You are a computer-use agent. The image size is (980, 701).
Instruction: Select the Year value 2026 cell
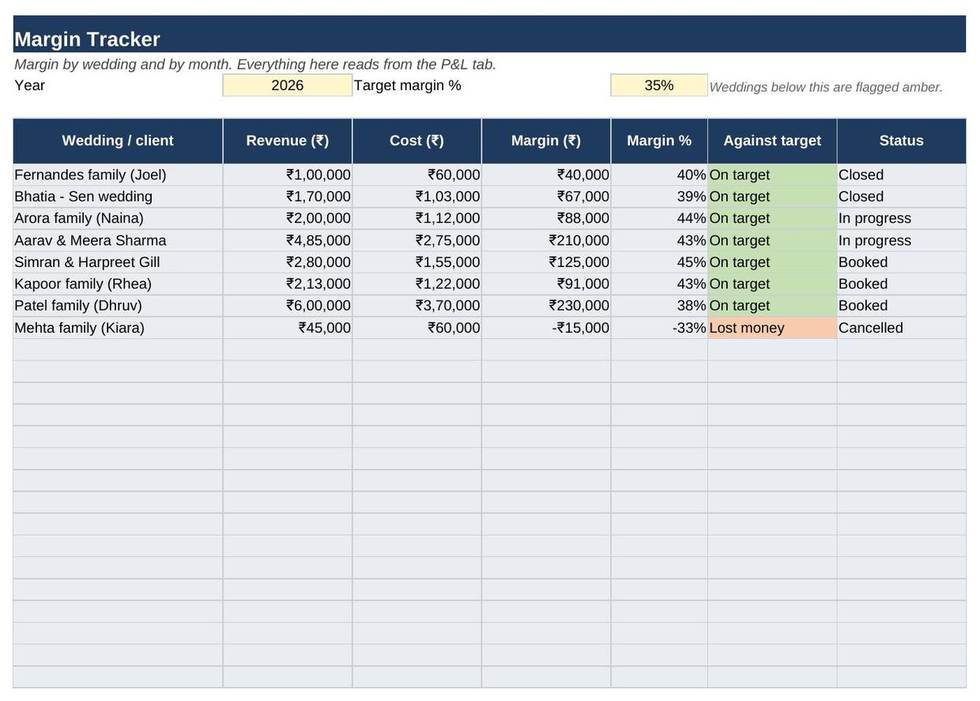pos(288,86)
